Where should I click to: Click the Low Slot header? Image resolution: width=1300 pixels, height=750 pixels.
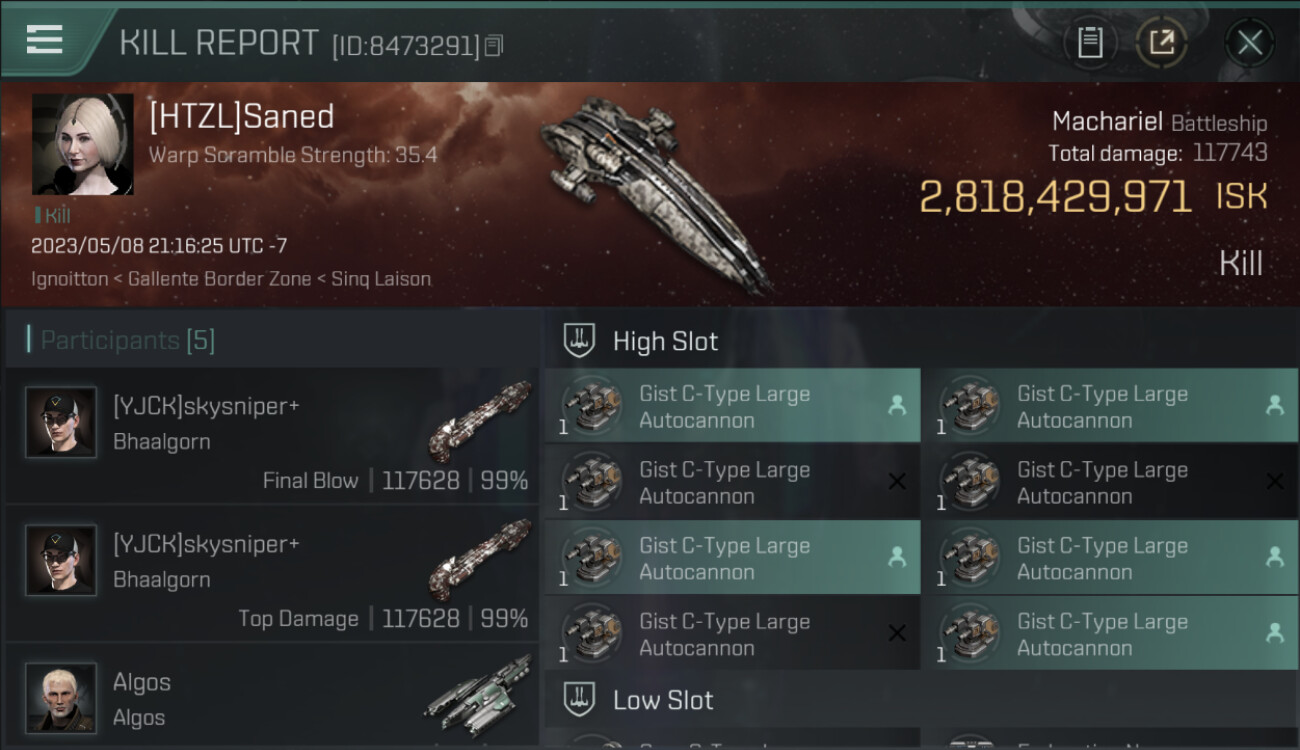point(663,700)
